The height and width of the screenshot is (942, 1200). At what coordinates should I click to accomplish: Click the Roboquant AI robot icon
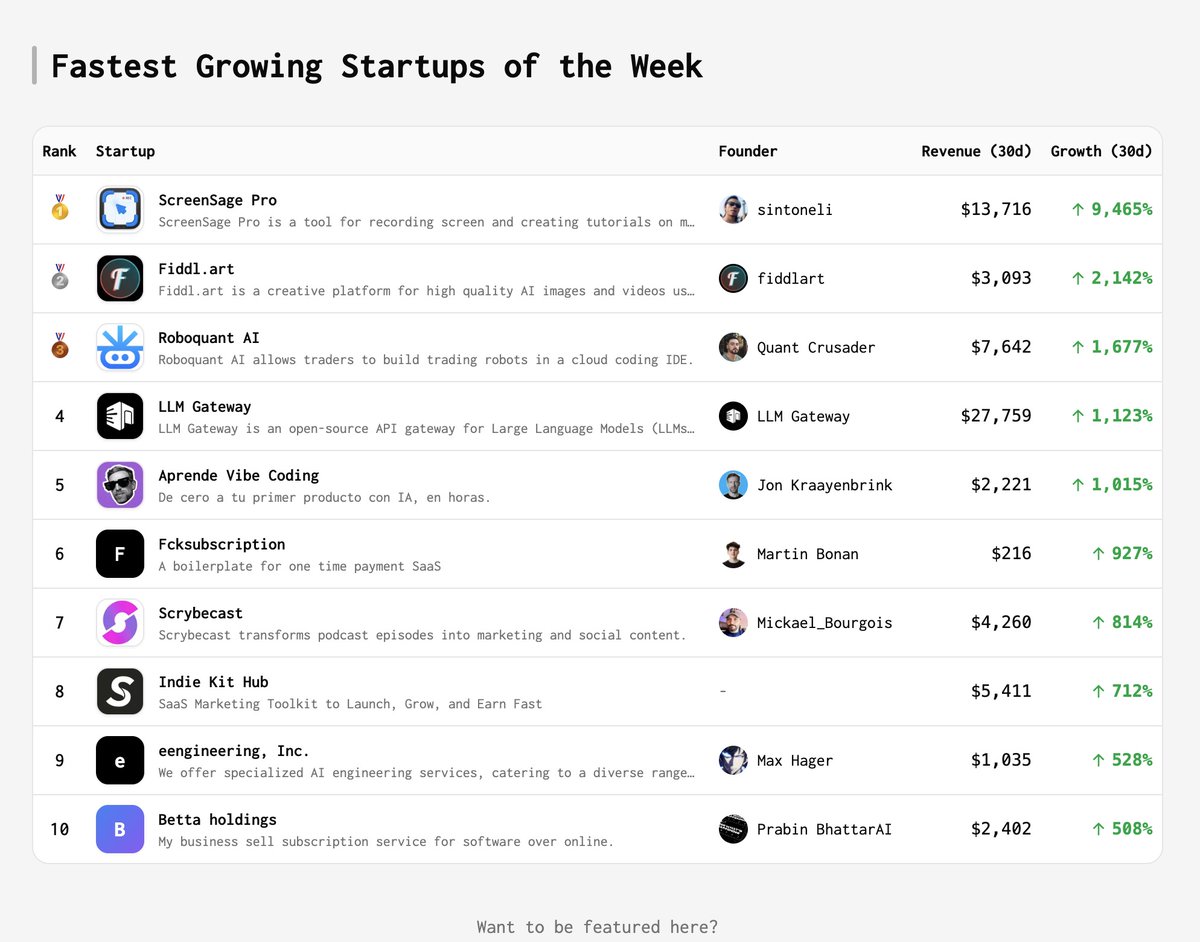click(120, 347)
